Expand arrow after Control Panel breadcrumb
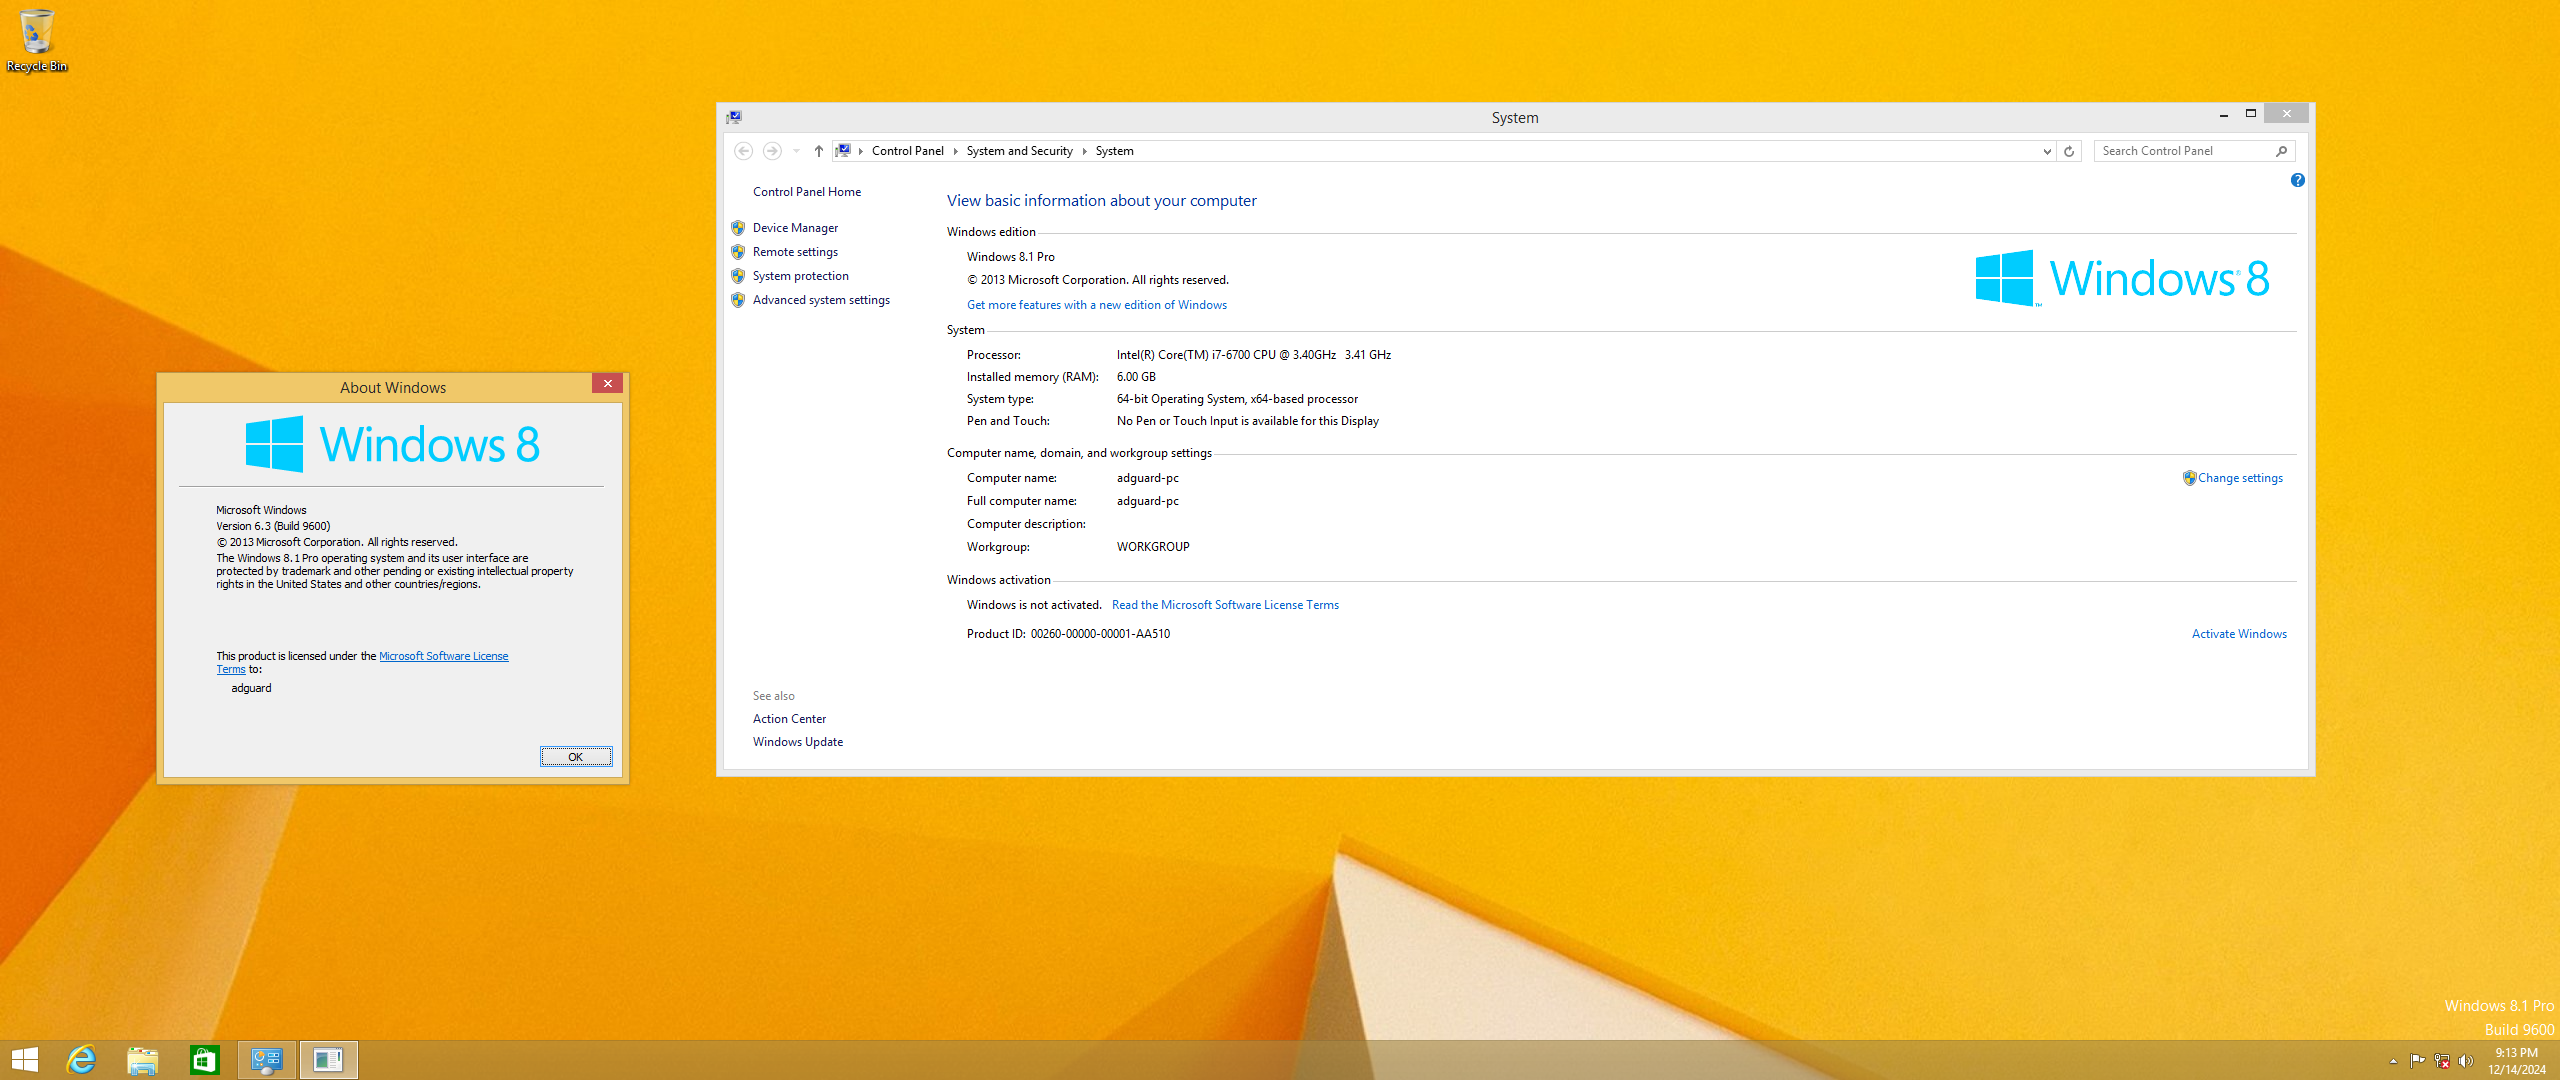 click(x=955, y=151)
